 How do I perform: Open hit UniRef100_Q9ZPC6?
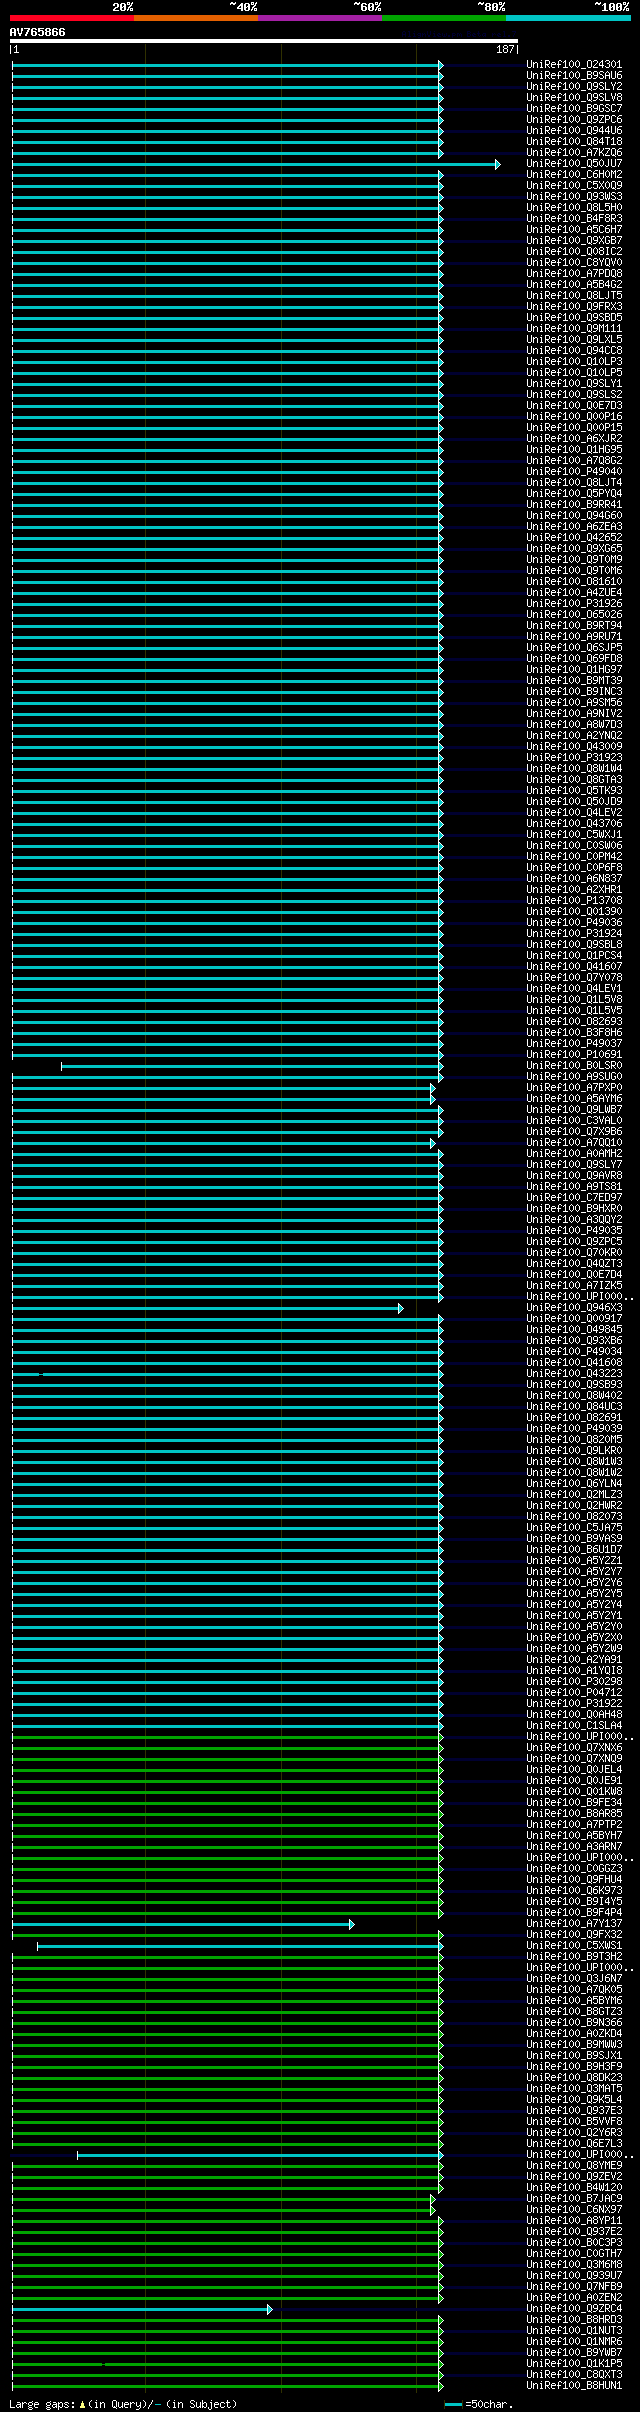tap(574, 119)
